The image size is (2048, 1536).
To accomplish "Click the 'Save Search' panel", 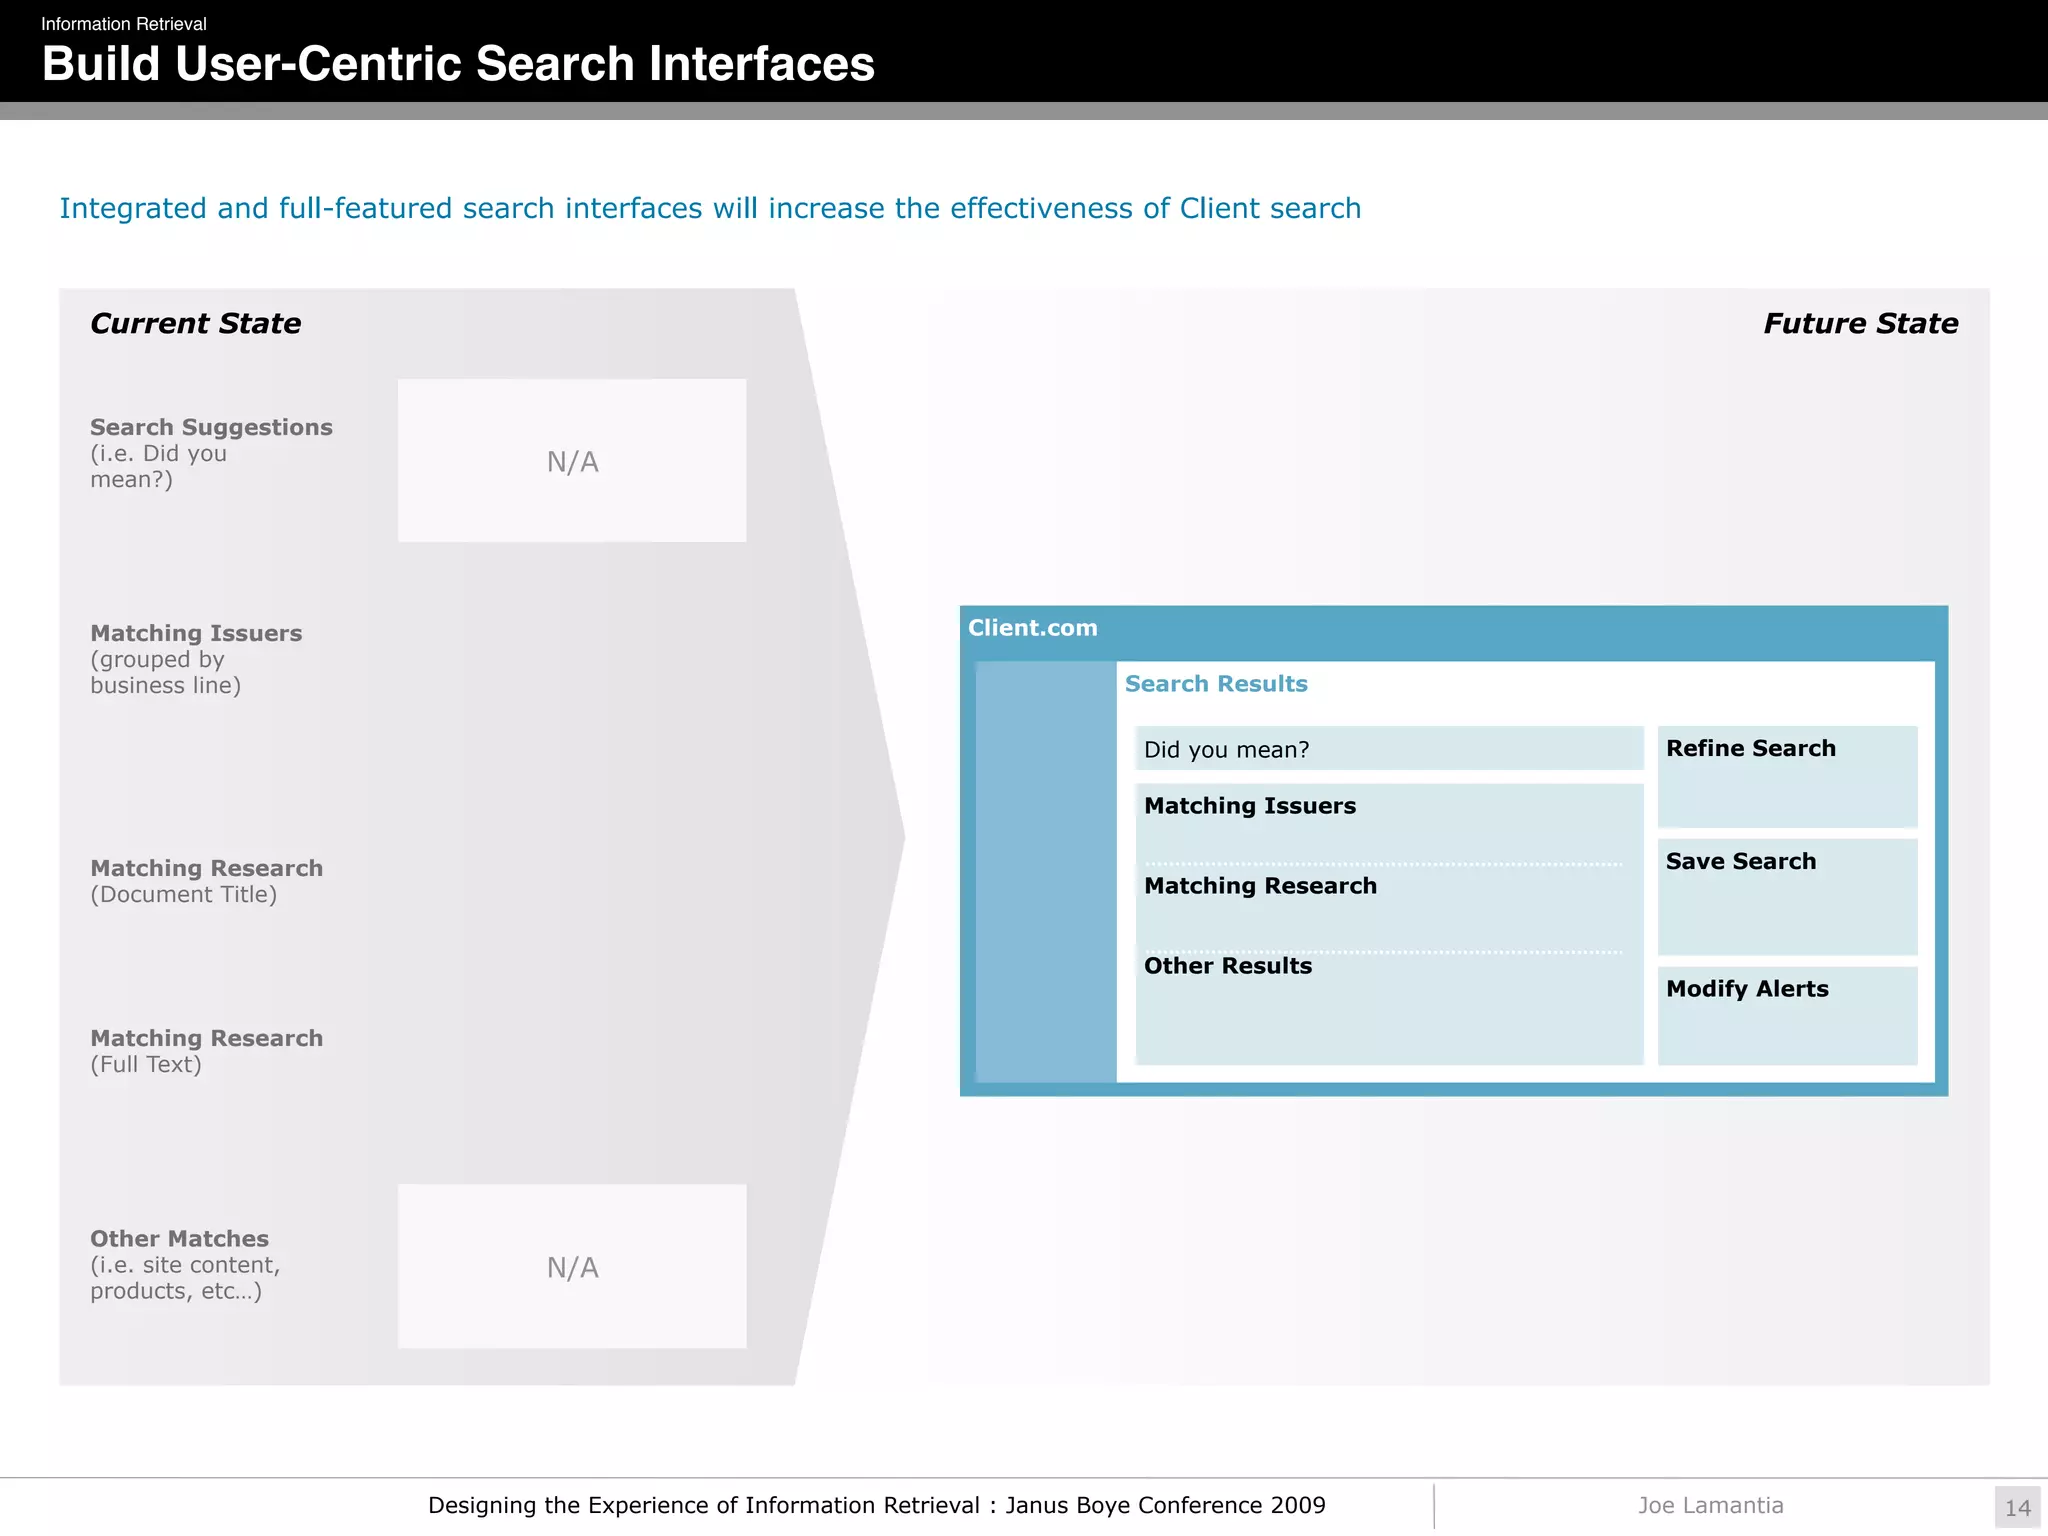I will 1787,897.
